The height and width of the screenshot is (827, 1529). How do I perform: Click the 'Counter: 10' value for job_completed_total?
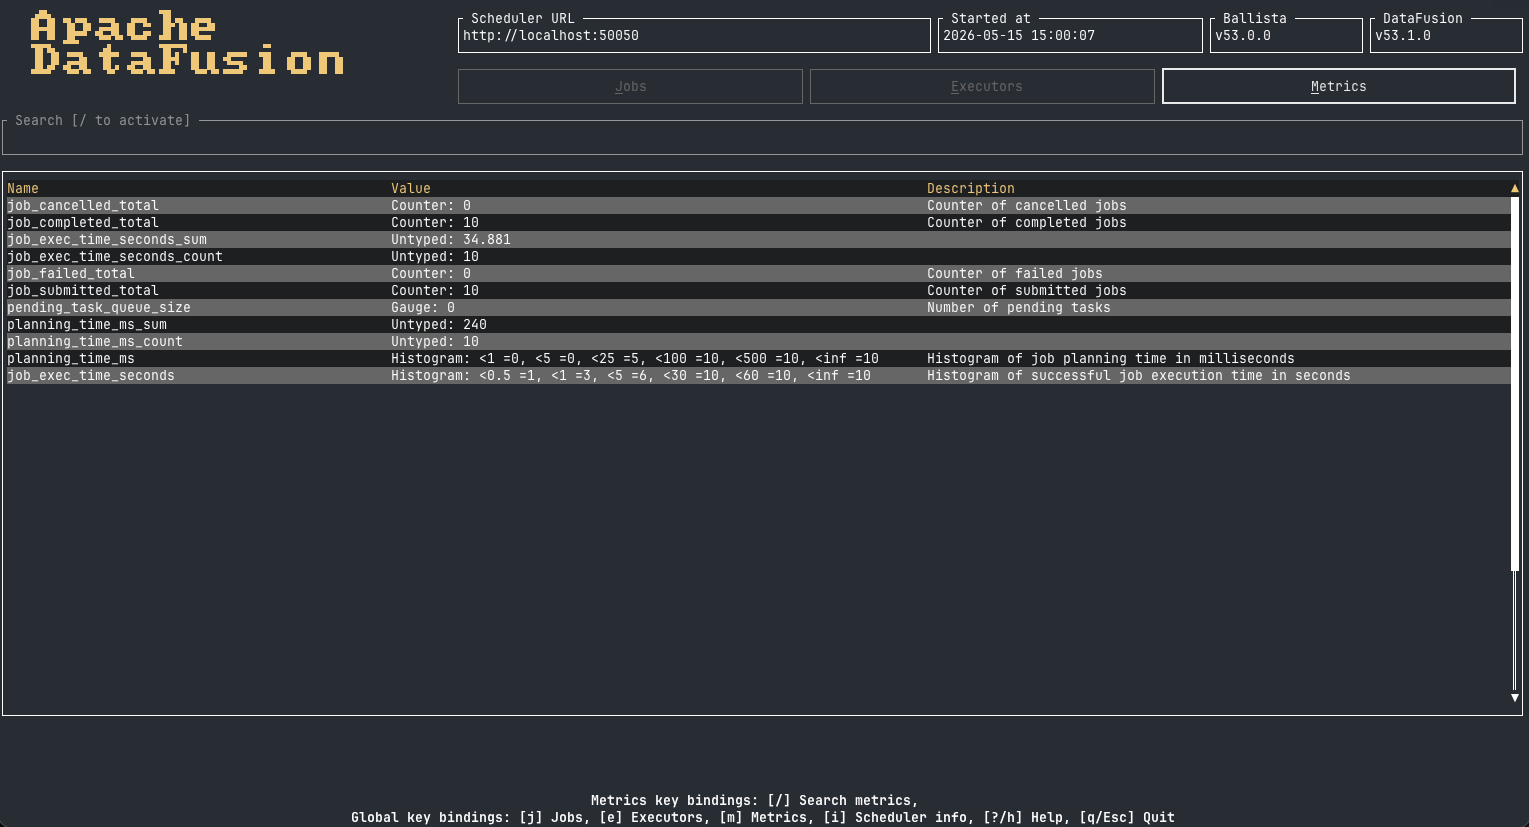(435, 222)
